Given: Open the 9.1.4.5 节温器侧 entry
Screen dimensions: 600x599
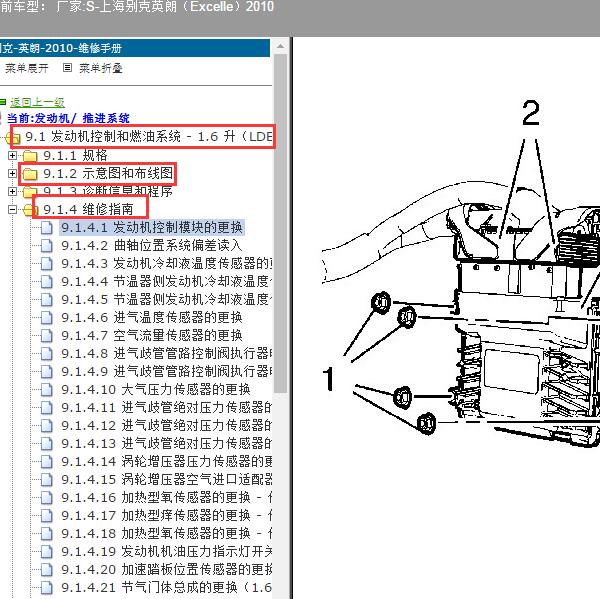Looking at the screenshot, I should tap(166, 299).
